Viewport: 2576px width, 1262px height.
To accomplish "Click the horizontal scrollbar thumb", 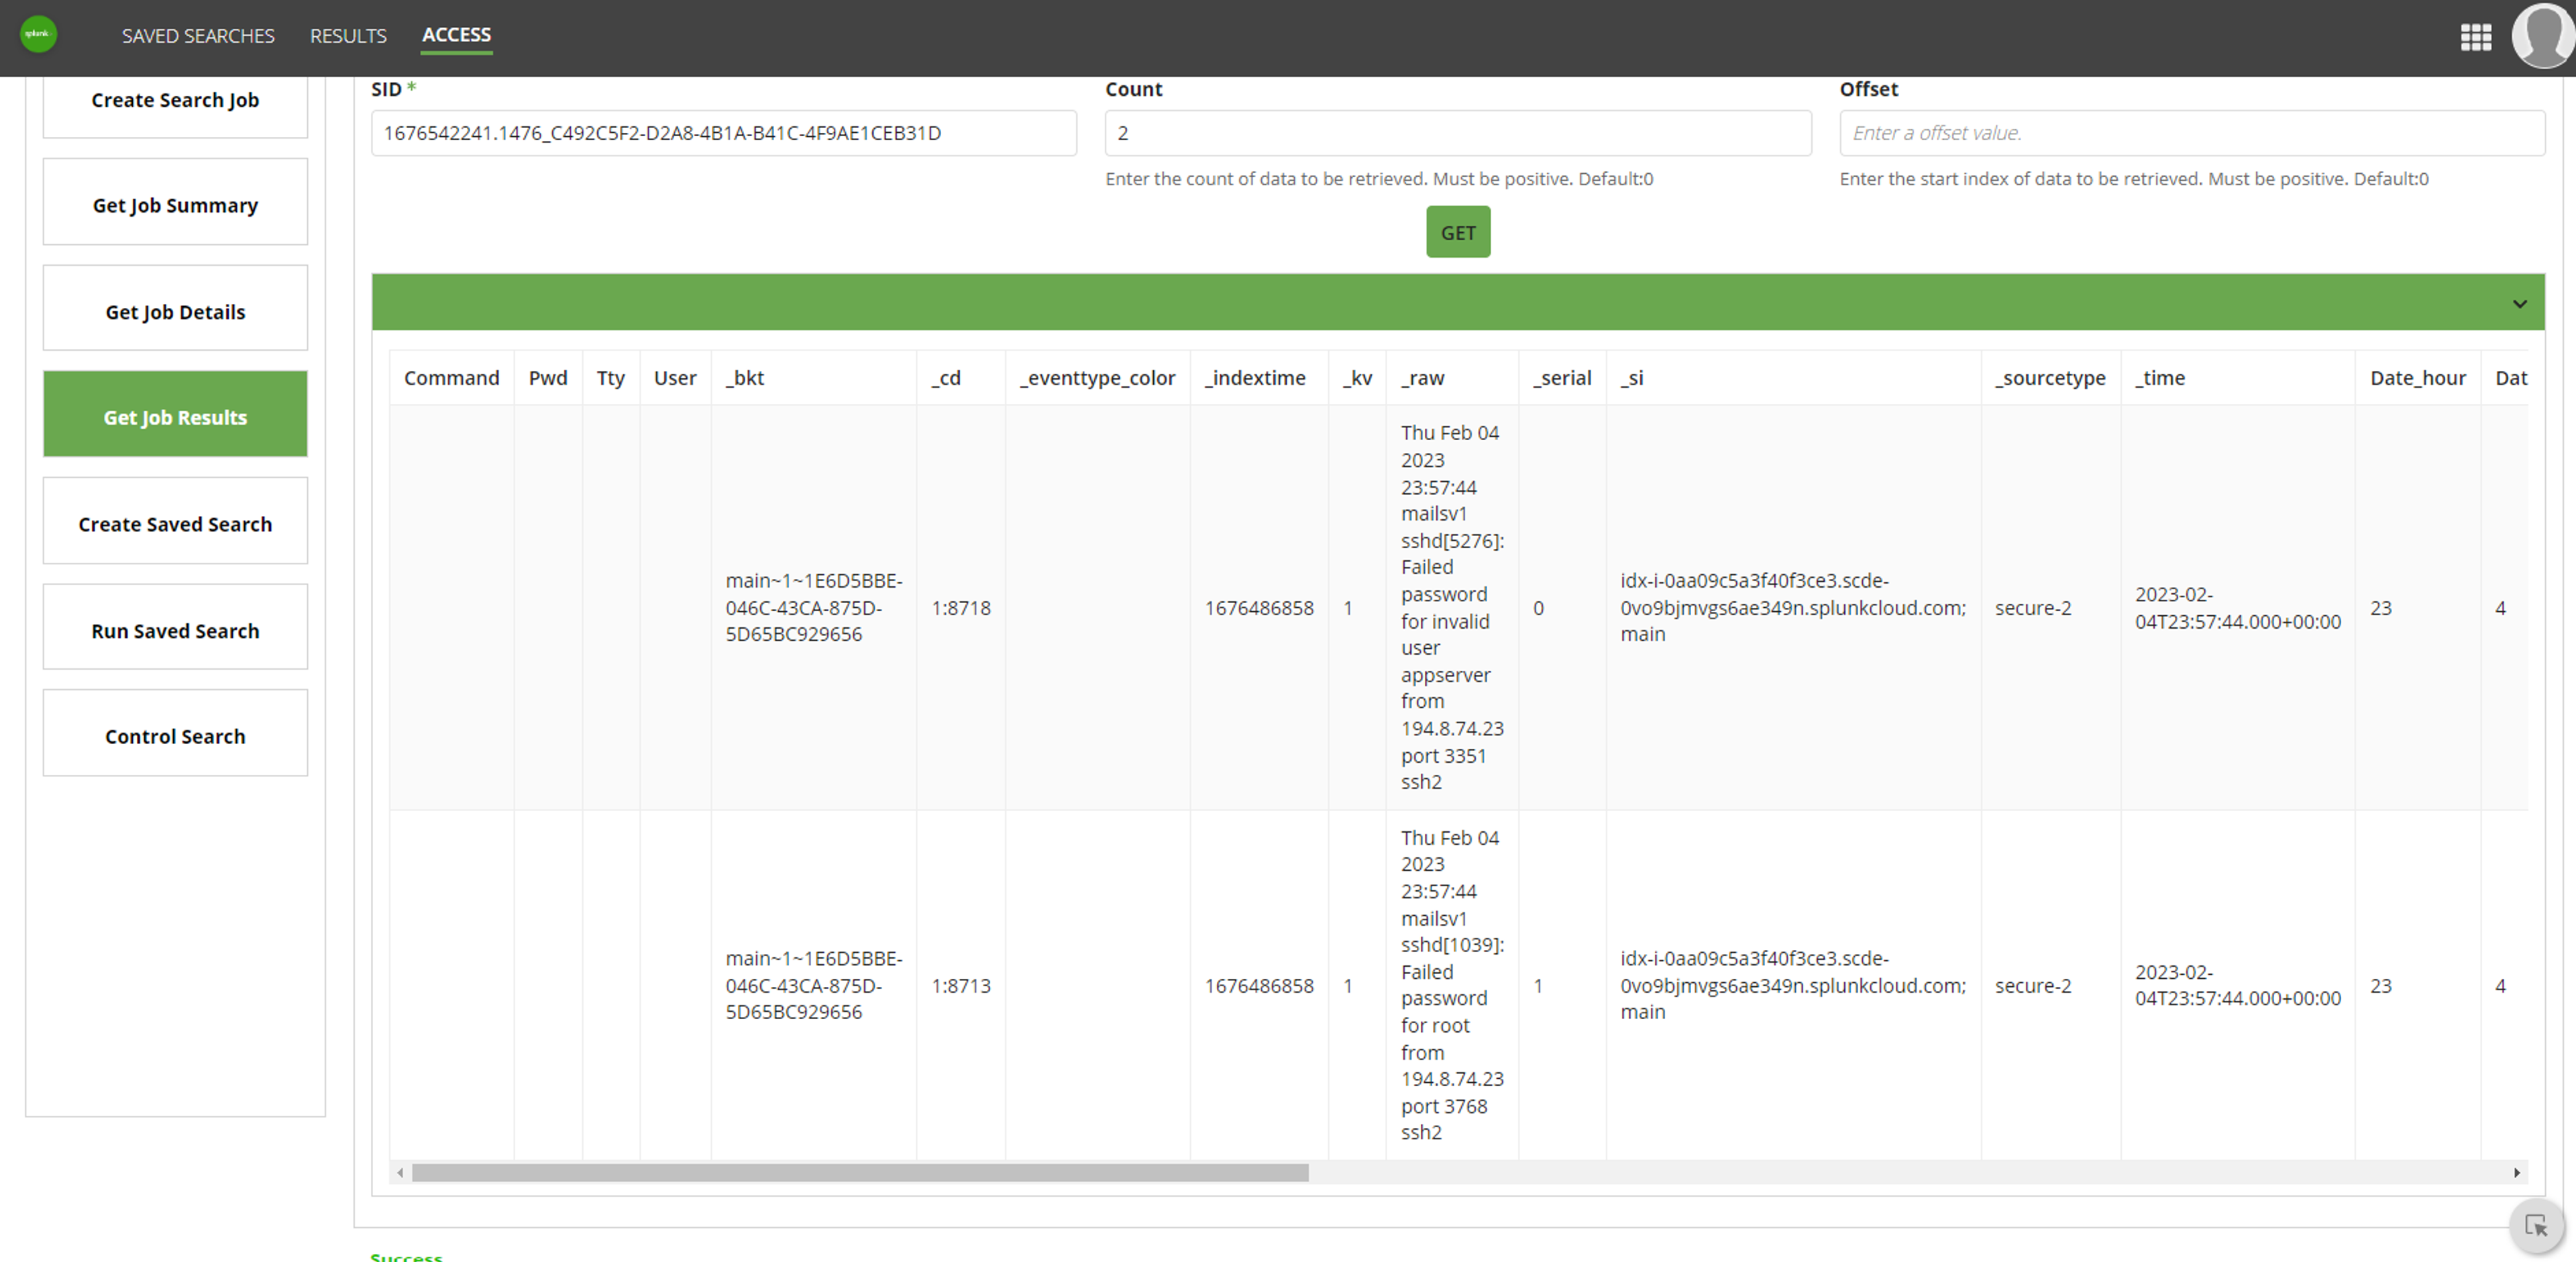I will click(860, 1172).
